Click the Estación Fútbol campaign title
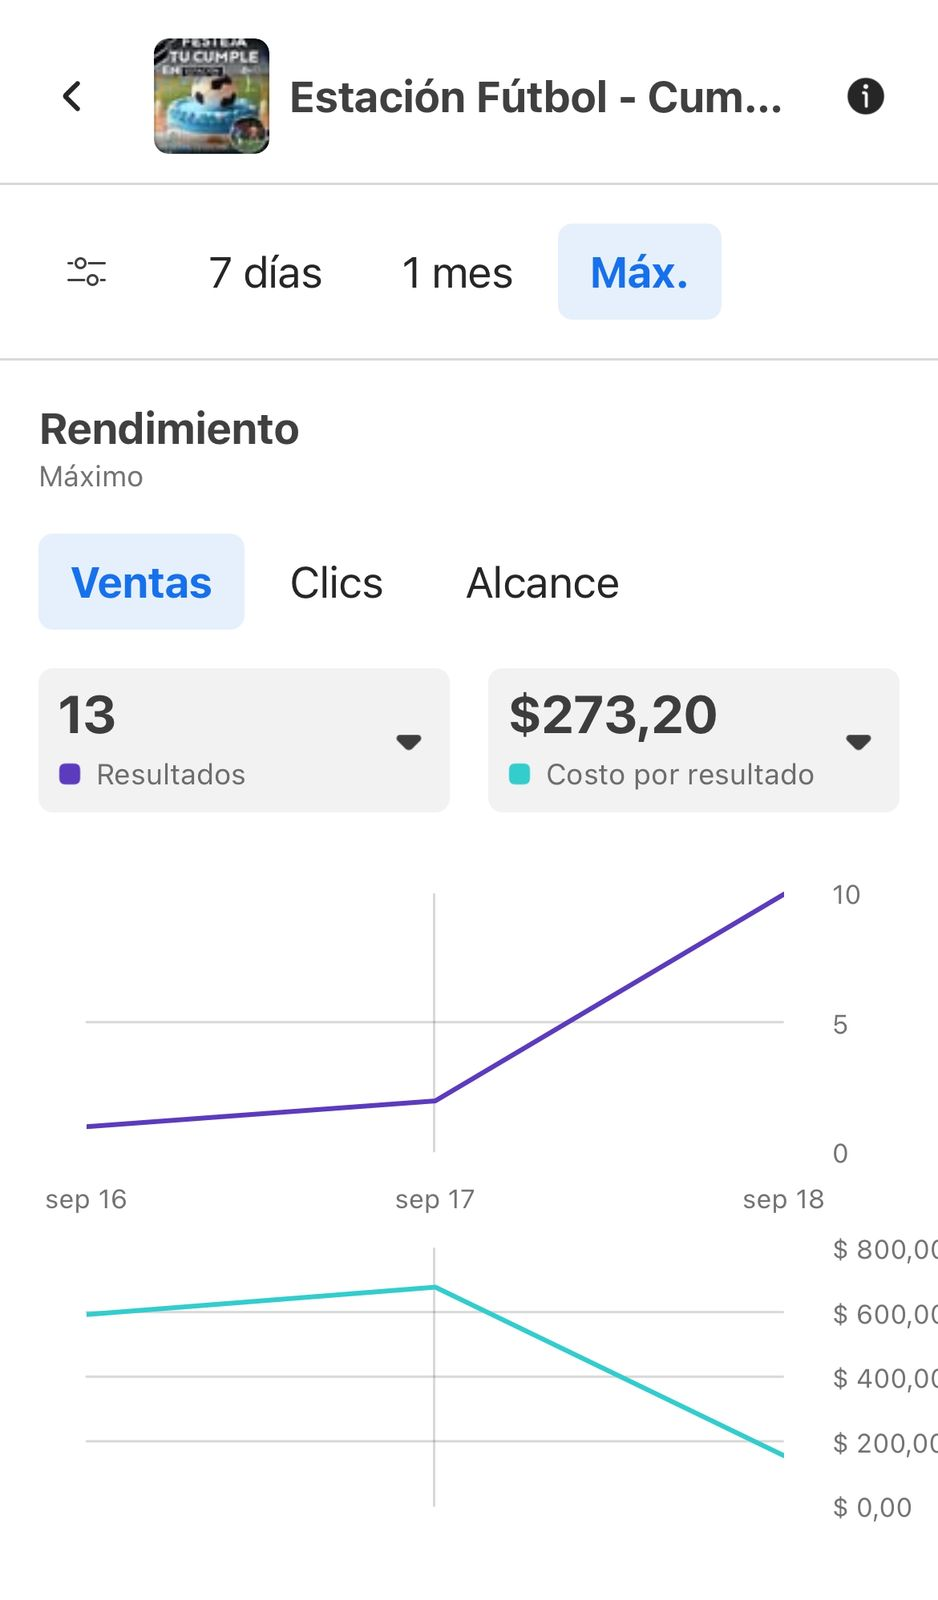This screenshot has height=1600, width=938. (x=535, y=98)
